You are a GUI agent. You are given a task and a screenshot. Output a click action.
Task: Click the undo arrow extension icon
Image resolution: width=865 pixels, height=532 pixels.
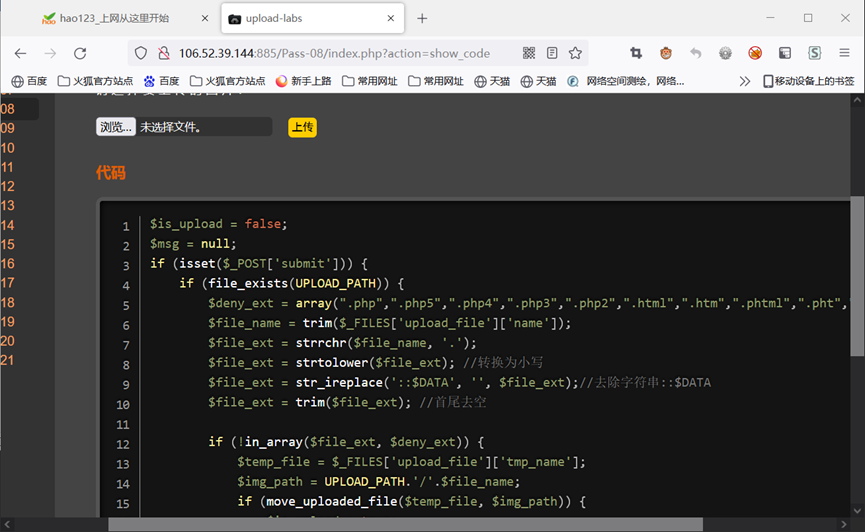point(696,53)
